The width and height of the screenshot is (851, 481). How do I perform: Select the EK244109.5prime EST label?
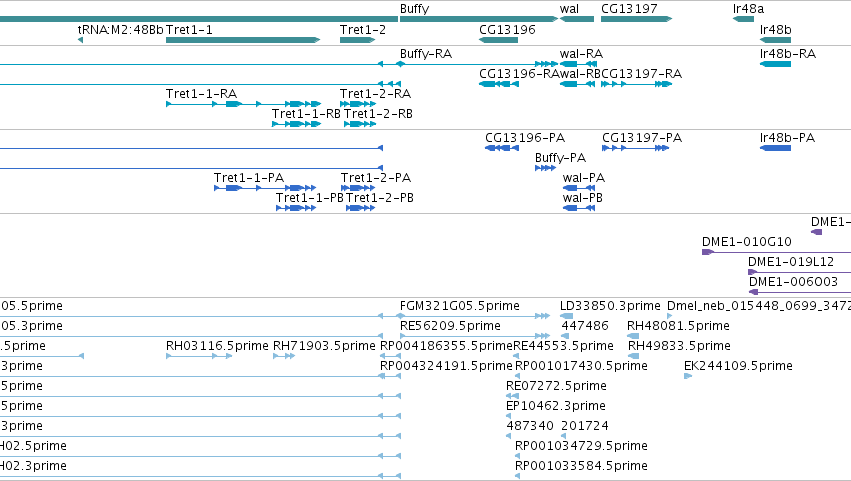click(x=738, y=366)
